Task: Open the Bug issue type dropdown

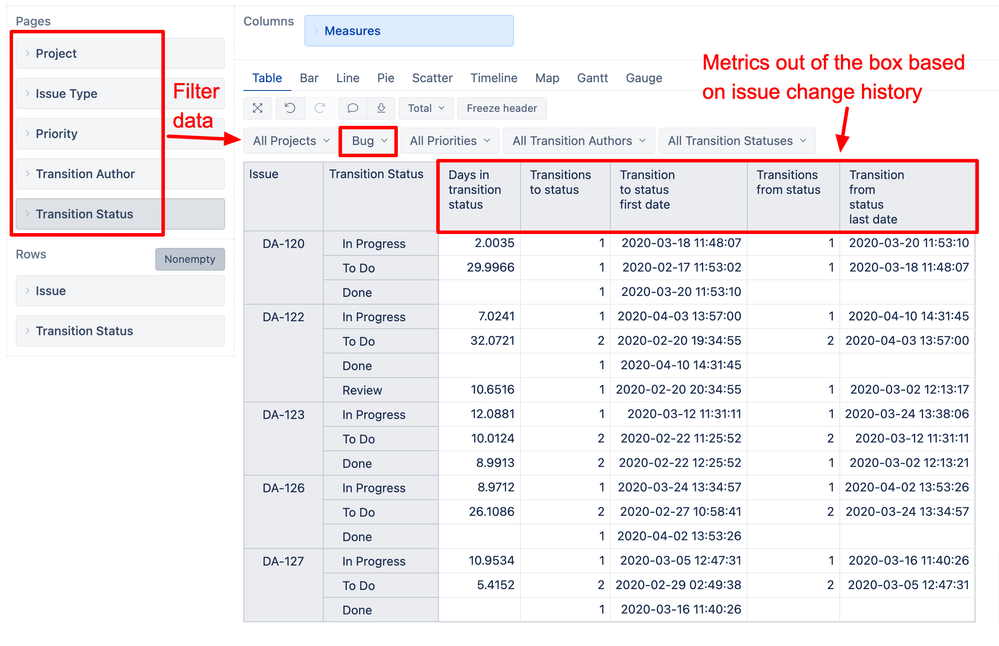Action: tap(369, 141)
